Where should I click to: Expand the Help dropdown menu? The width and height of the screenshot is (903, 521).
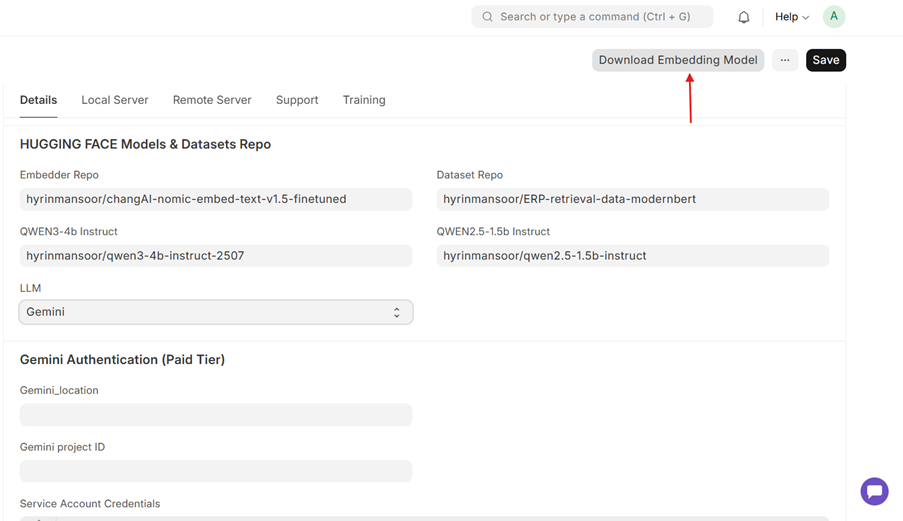(x=792, y=17)
